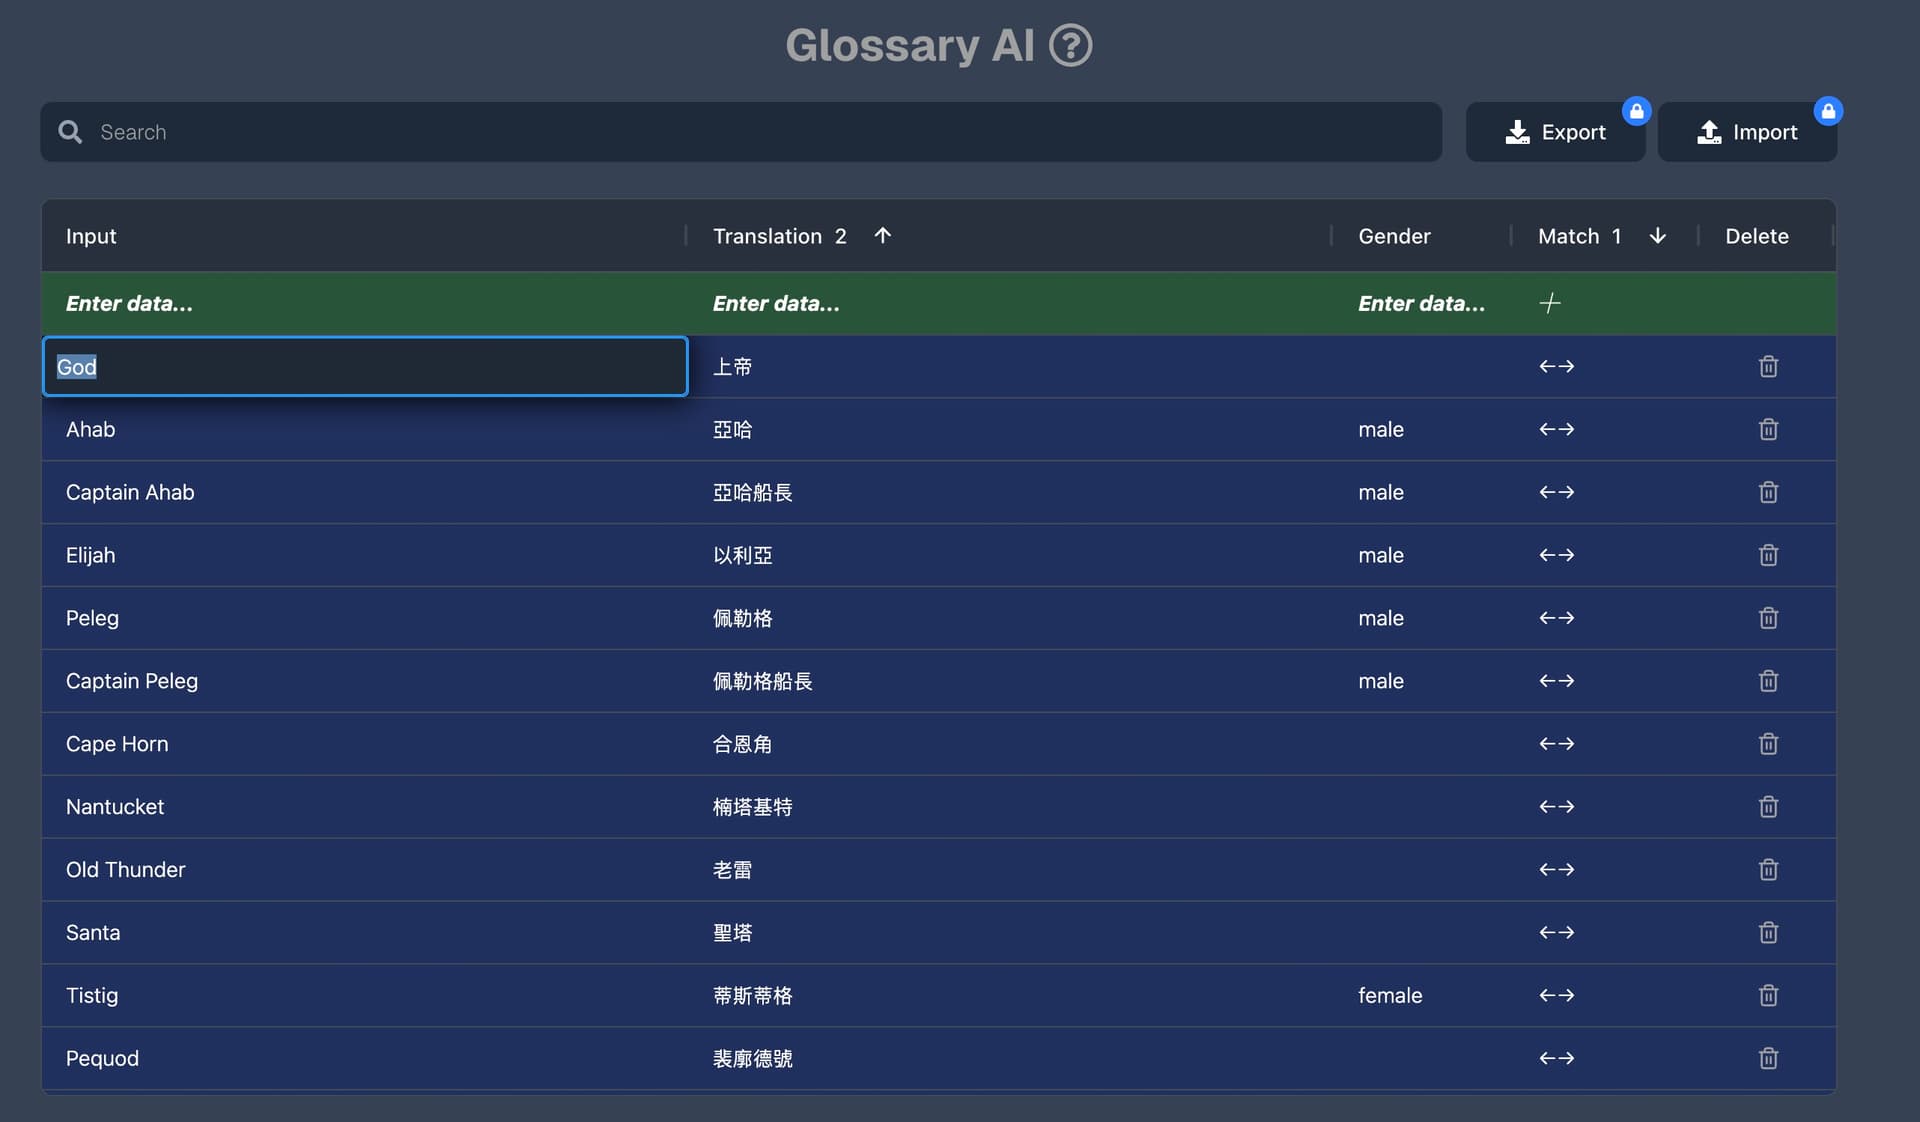The image size is (1920, 1122).
Task: Click the Export download icon
Action: [1518, 131]
